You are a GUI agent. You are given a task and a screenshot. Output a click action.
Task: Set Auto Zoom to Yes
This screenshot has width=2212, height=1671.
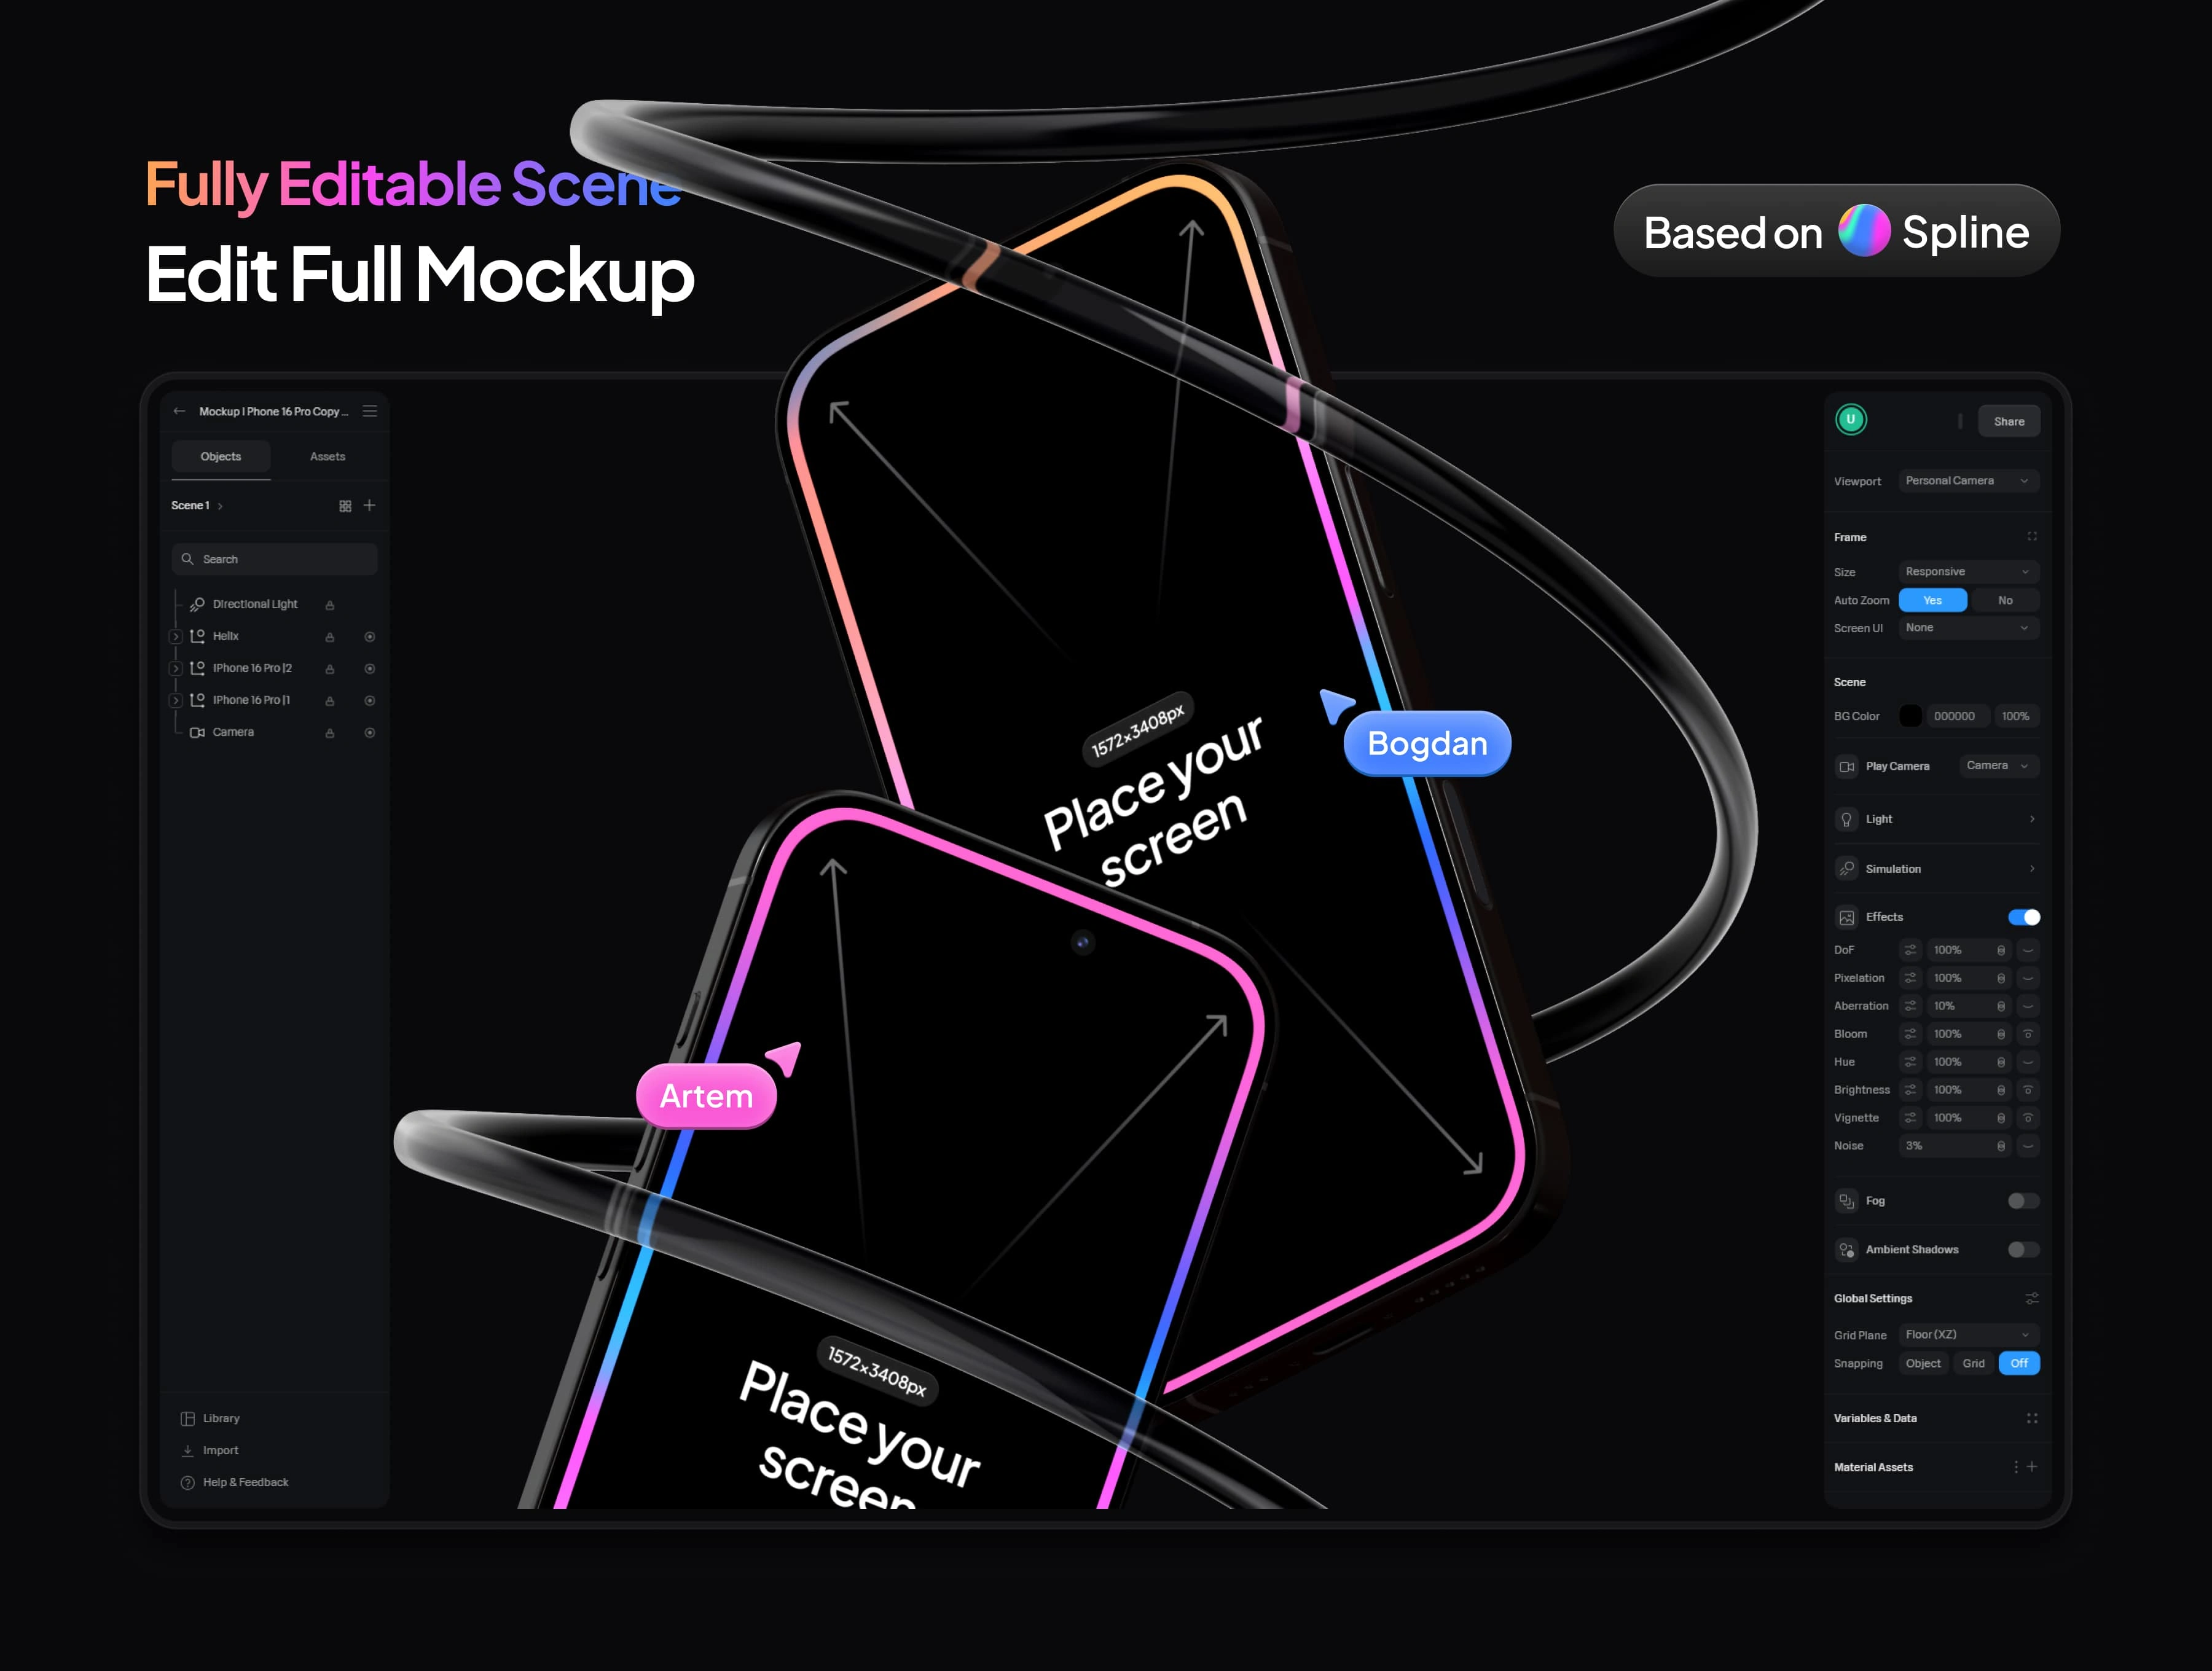pos(1933,600)
